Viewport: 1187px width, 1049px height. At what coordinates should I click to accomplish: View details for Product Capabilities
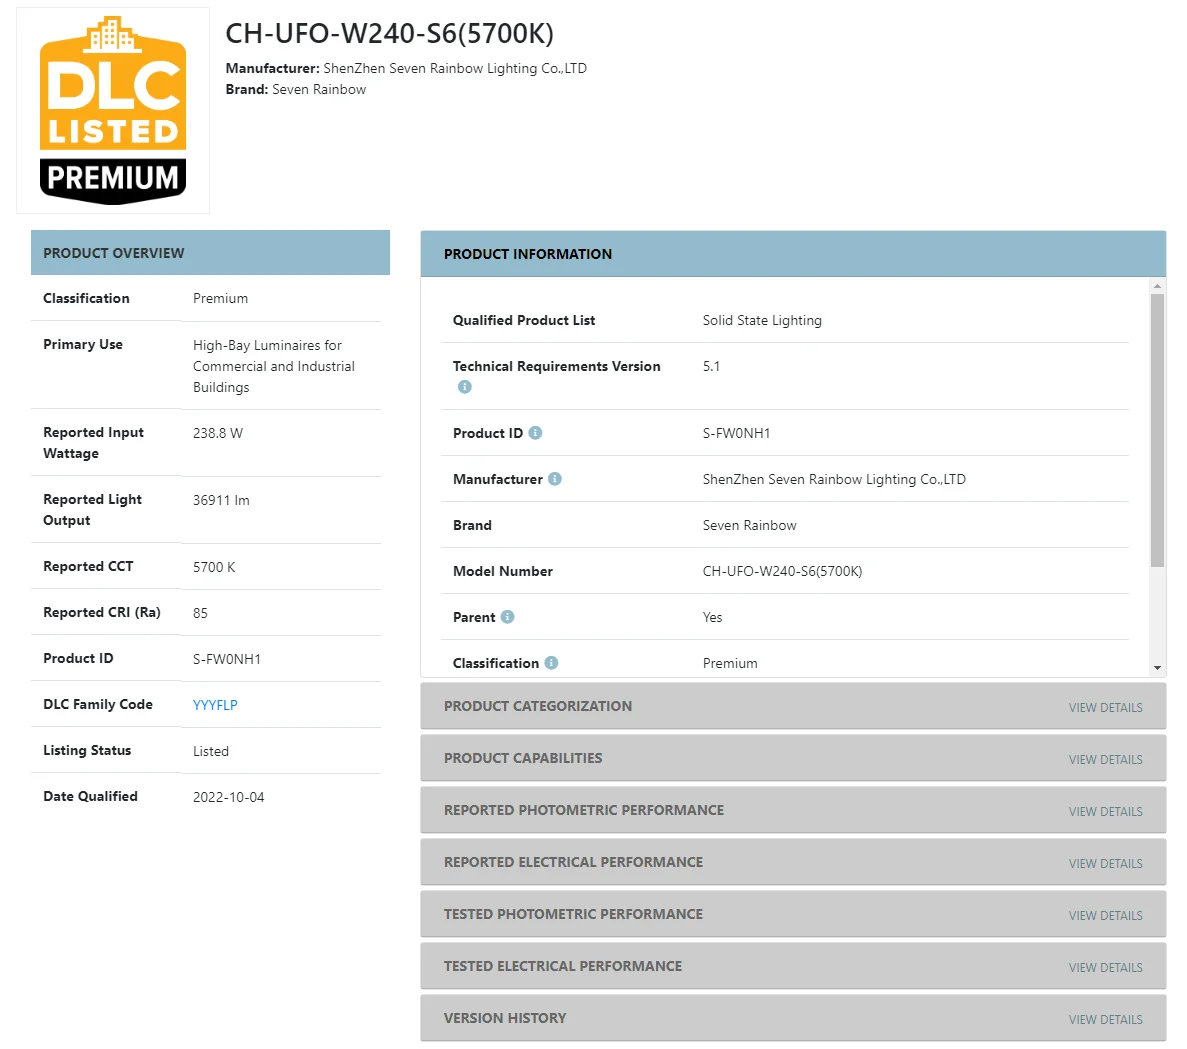[x=1105, y=760]
